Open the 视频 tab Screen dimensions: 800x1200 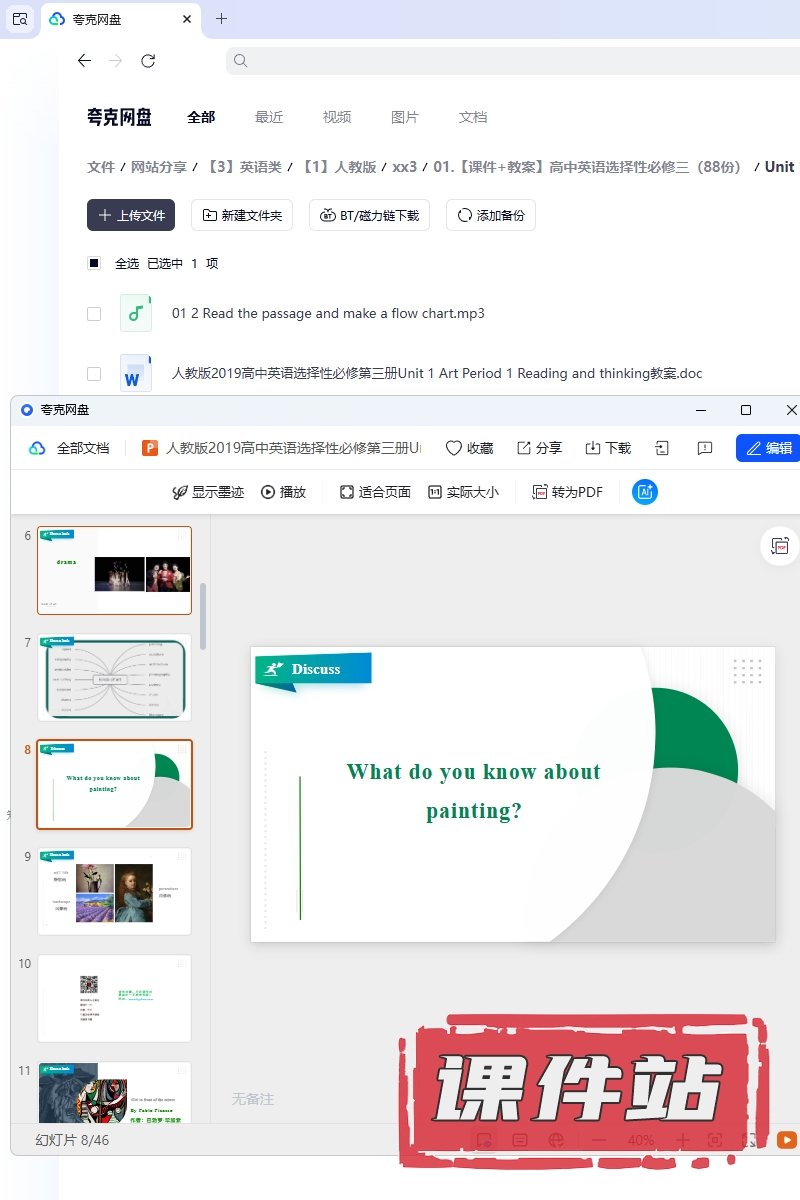point(337,117)
